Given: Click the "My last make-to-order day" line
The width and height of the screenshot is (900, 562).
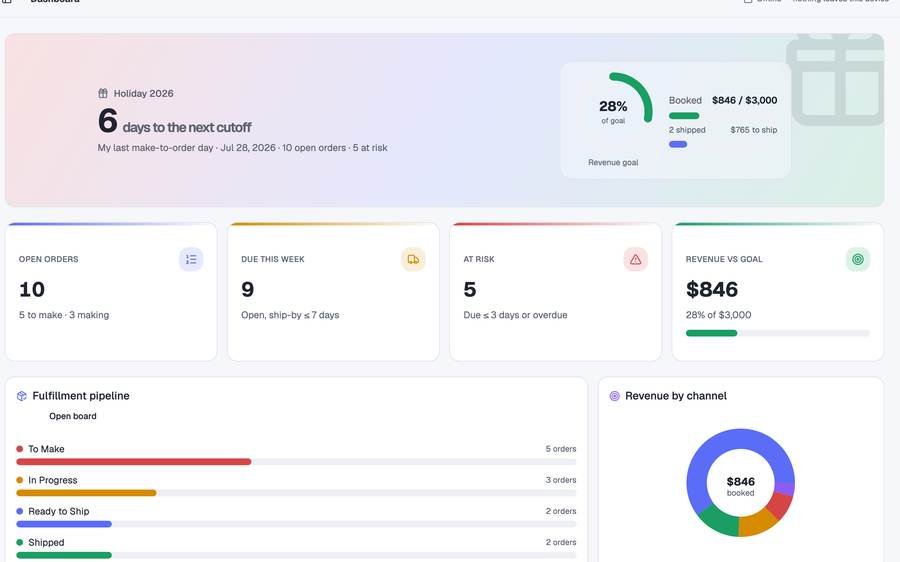Looking at the screenshot, I should point(242,148).
